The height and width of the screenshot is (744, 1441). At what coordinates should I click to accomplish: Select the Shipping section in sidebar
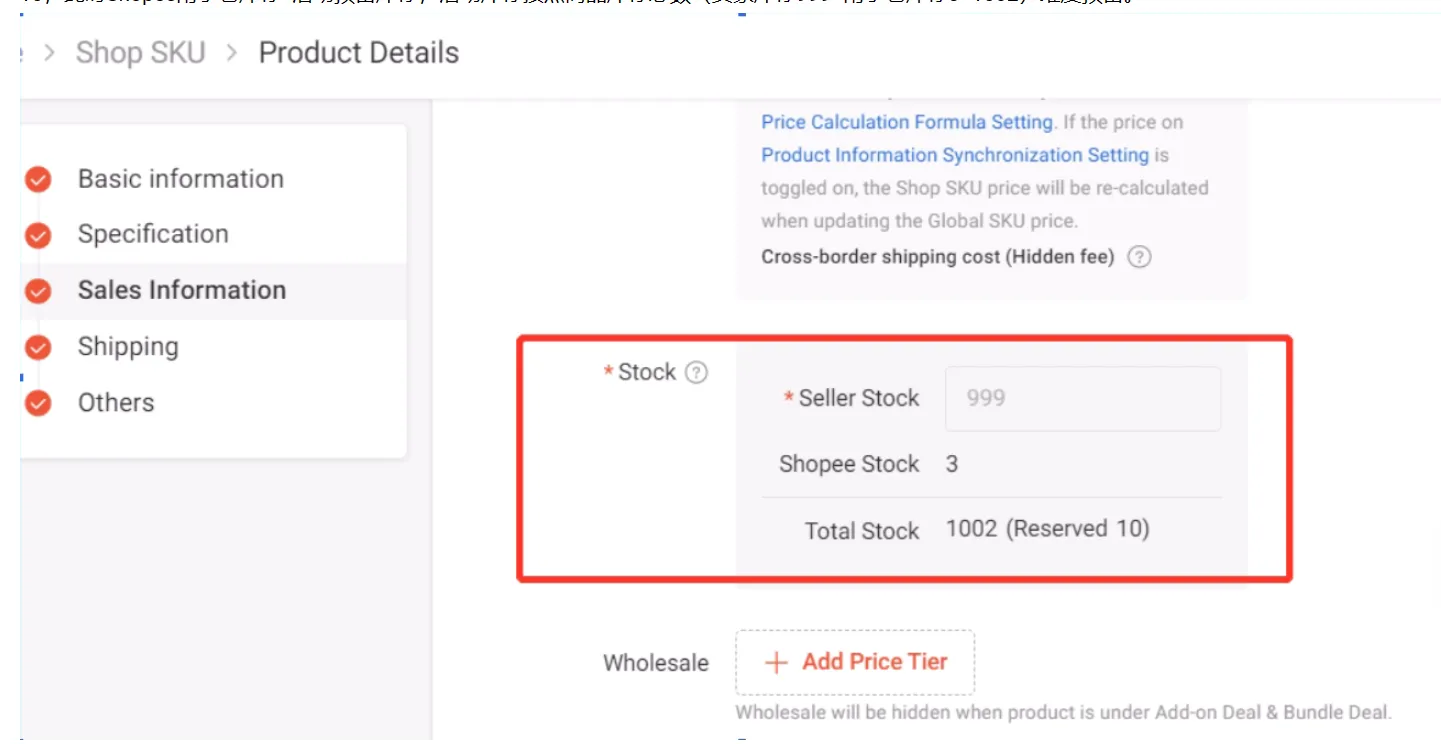coord(128,347)
